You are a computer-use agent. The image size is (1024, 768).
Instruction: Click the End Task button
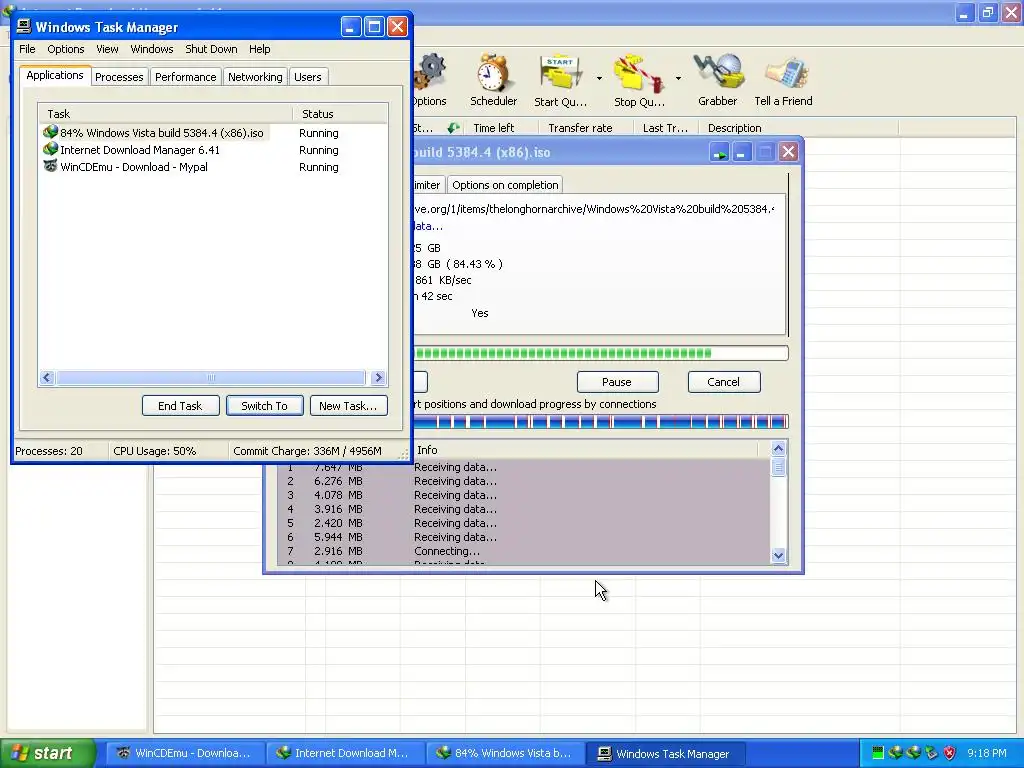[x=180, y=406]
